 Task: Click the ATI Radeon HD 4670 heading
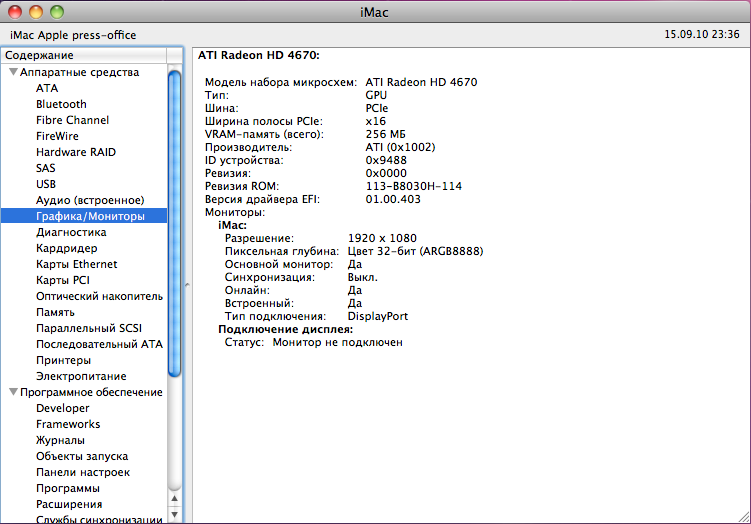click(x=259, y=55)
